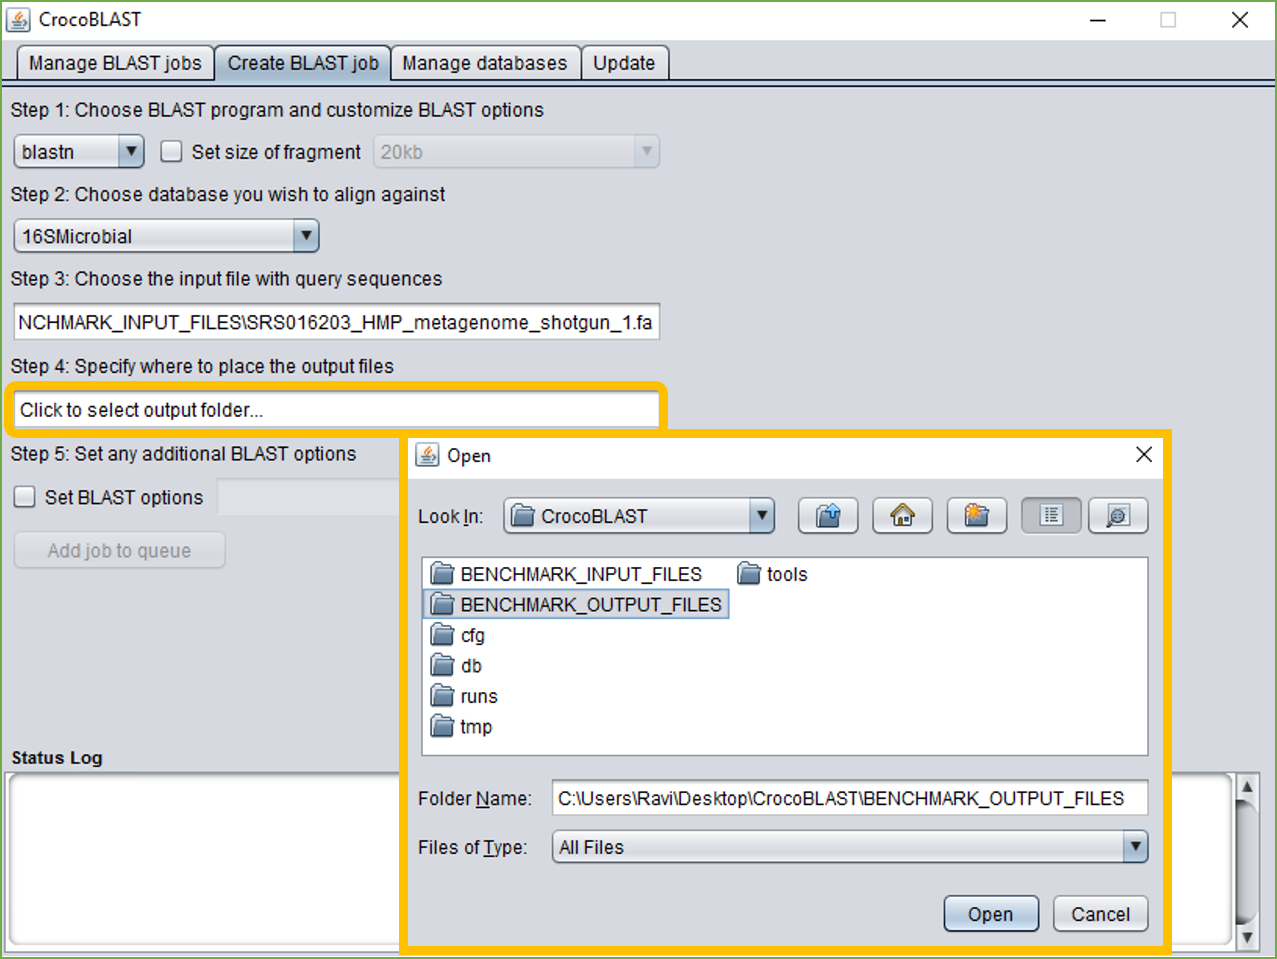Switch to Manage BLAST jobs tab
This screenshot has width=1277, height=959.
click(115, 63)
